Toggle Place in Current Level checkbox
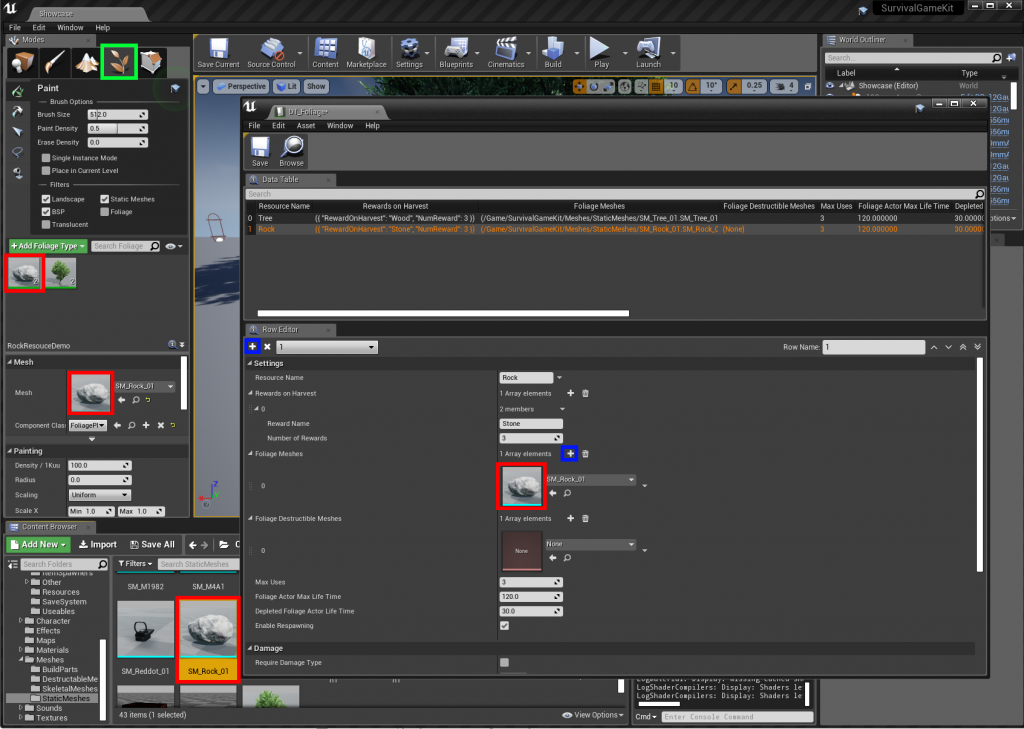 pyautogui.click(x=46, y=170)
